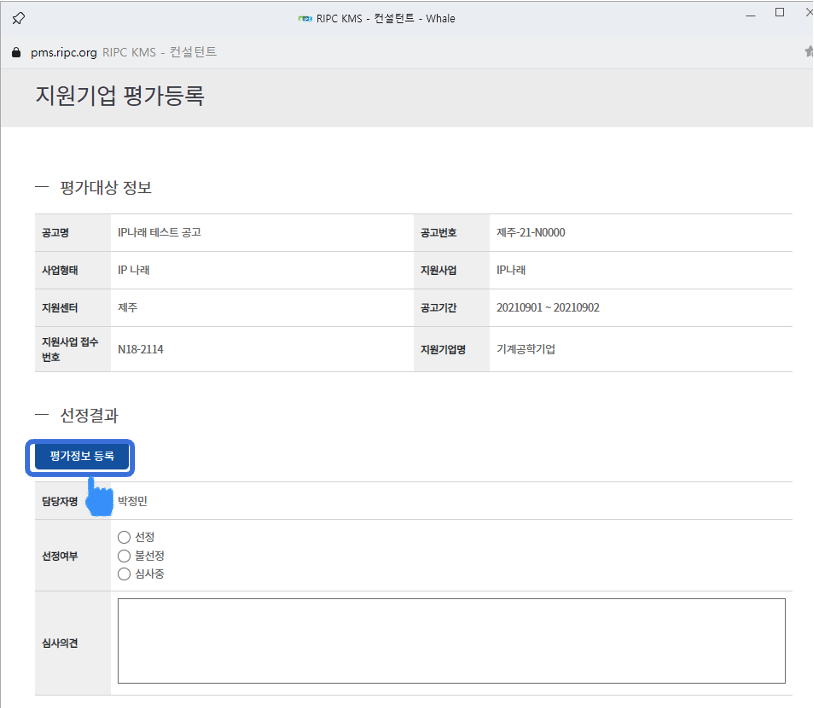Click the RIPC favicon in title bar
This screenshot has width=814, height=708.
pyautogui.click(x=304, y=18)
